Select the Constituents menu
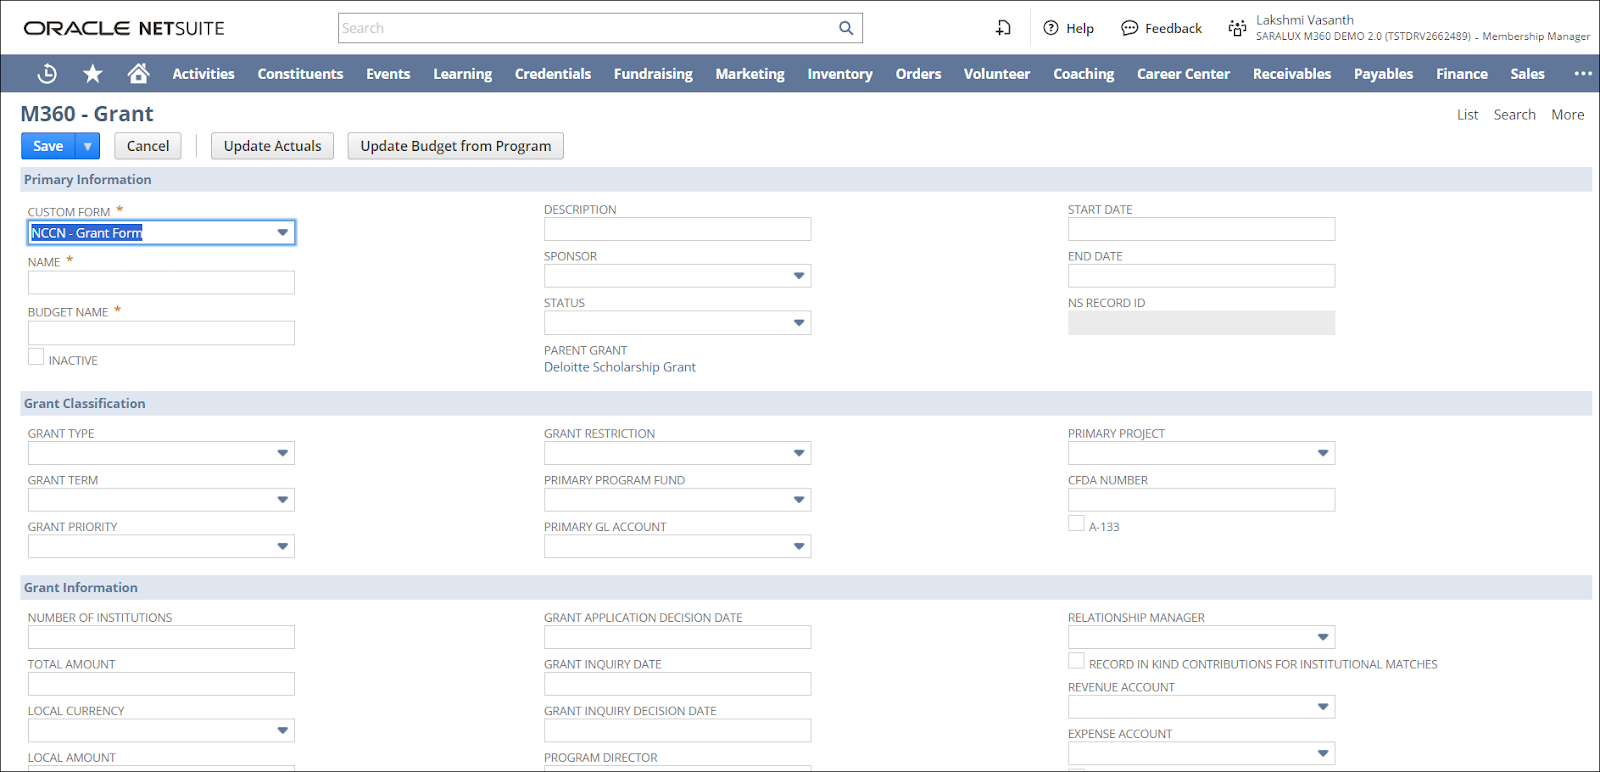Screen dimensions: 1600x772 click(300, 73)
